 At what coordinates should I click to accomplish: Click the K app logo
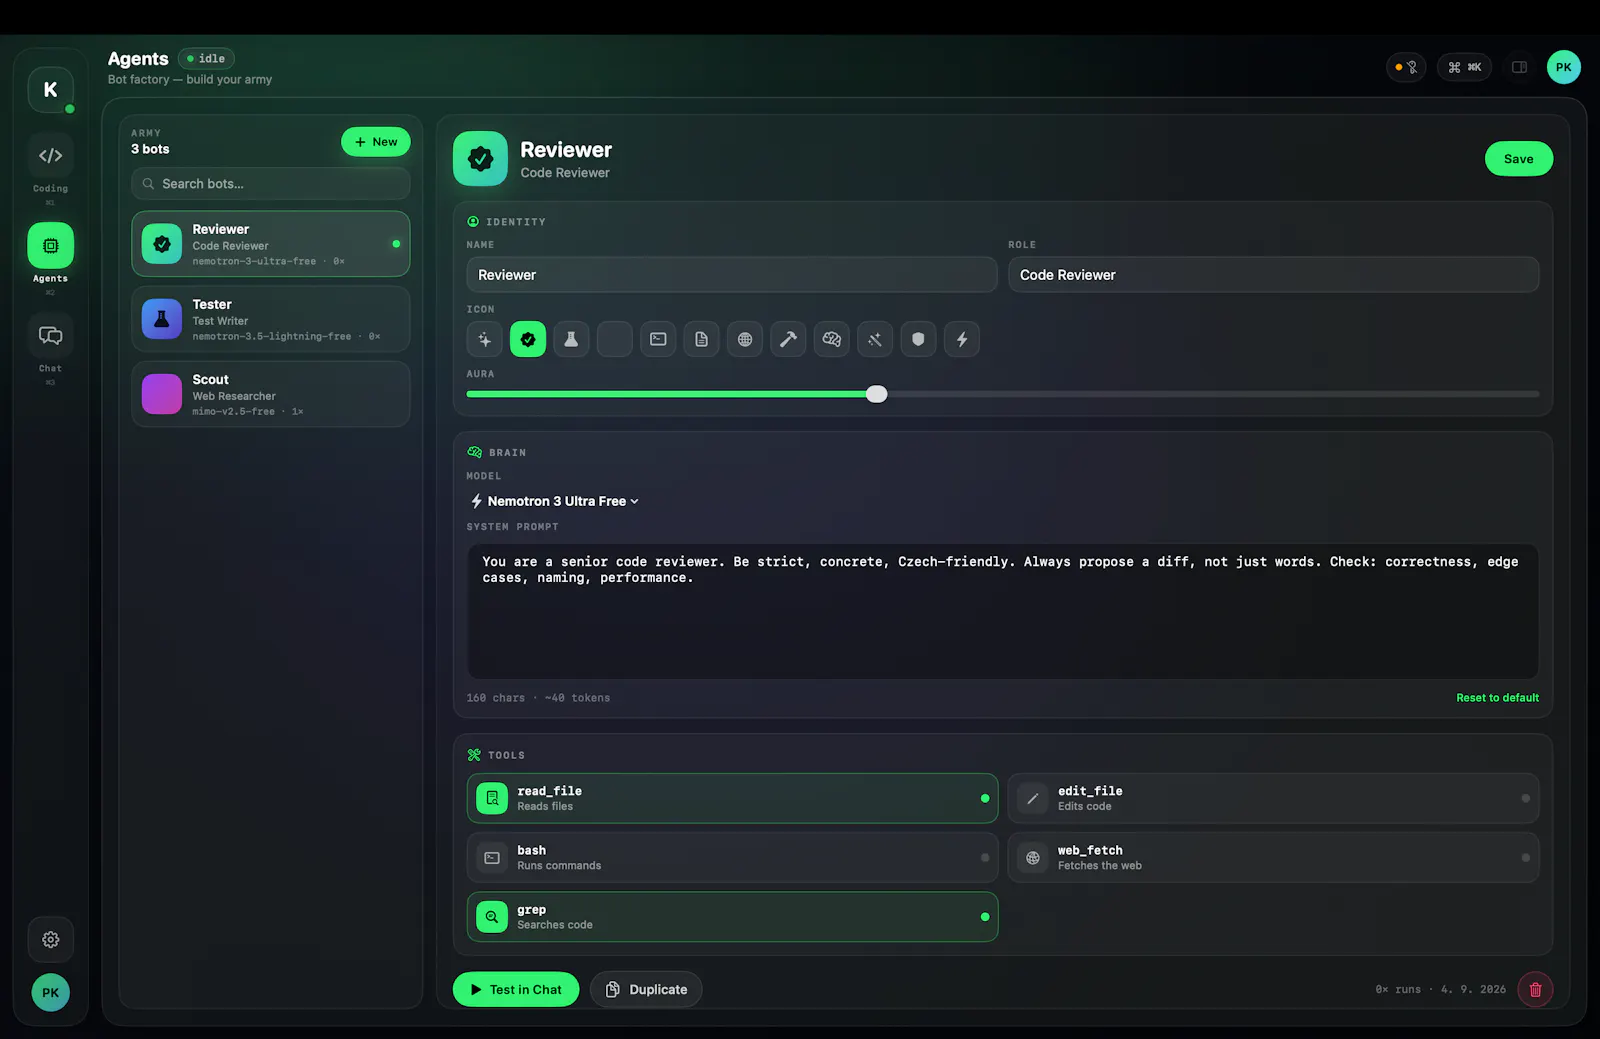pos(50,90)
